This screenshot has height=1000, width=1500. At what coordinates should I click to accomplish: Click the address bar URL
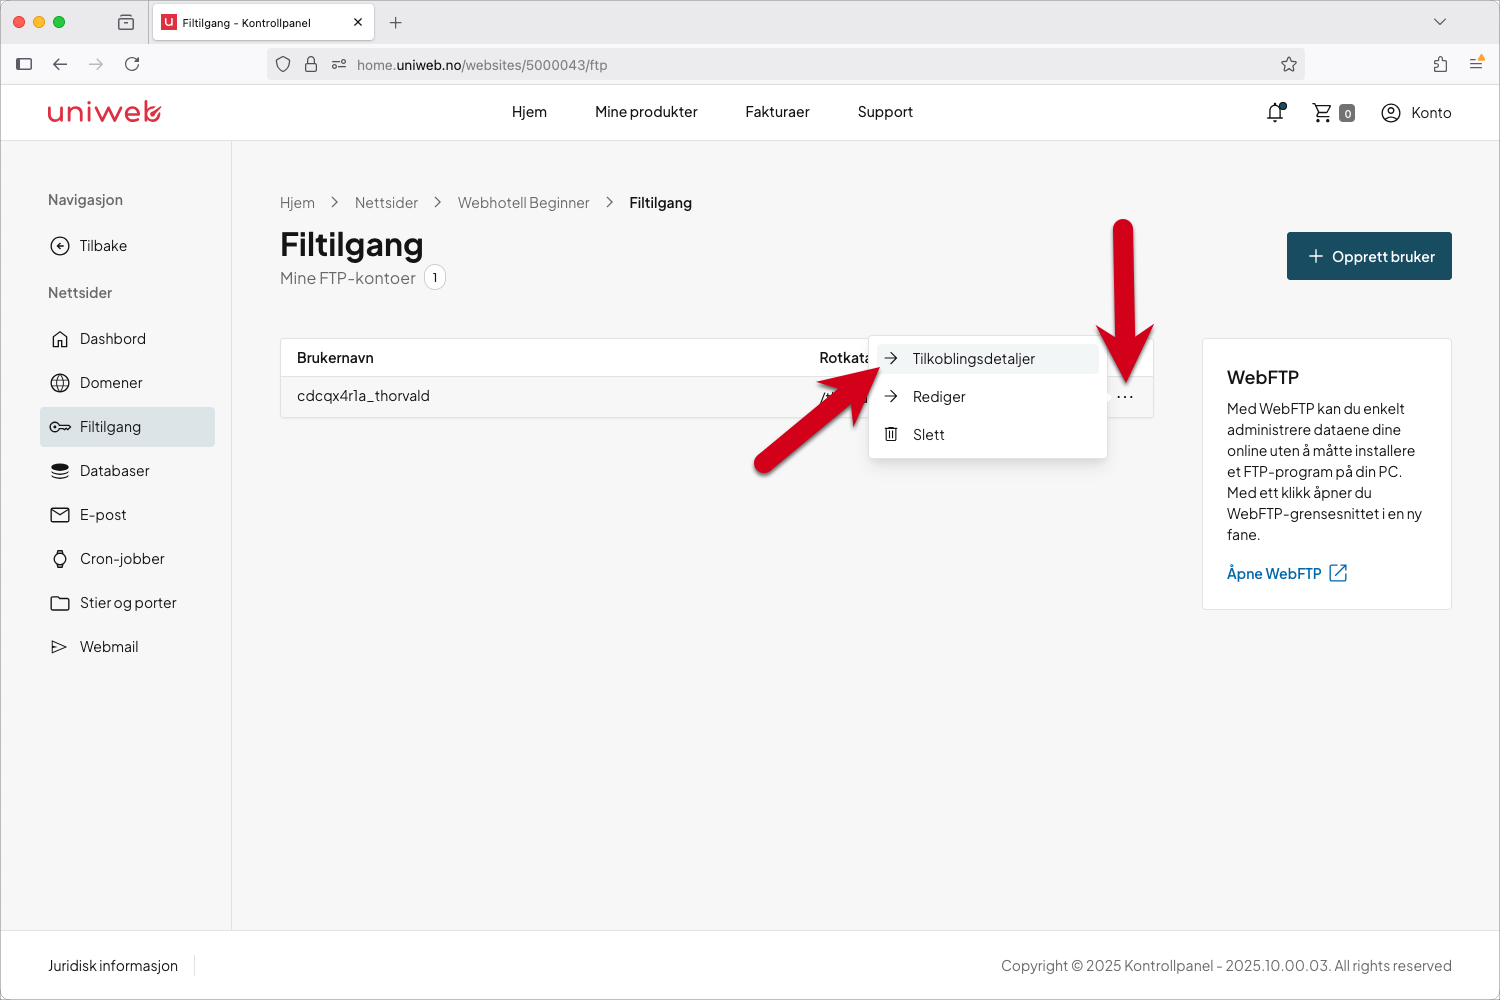tap(482, 65)
